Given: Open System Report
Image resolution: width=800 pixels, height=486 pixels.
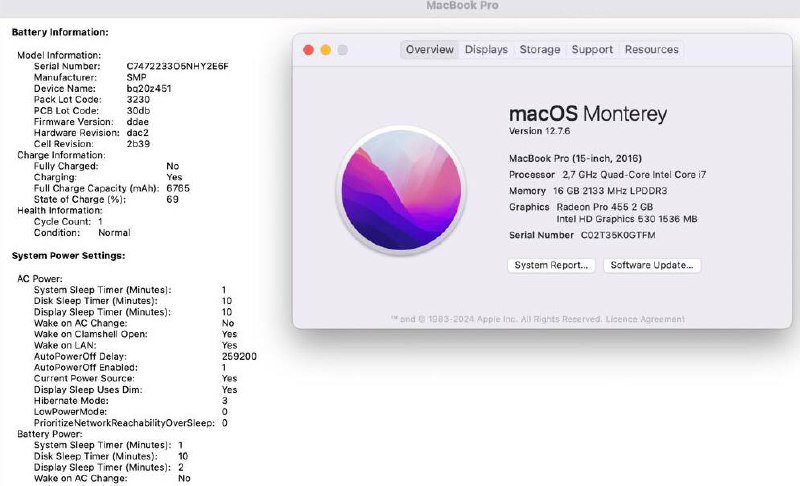Looking at the screenshot, I should (x=553, y=265).
